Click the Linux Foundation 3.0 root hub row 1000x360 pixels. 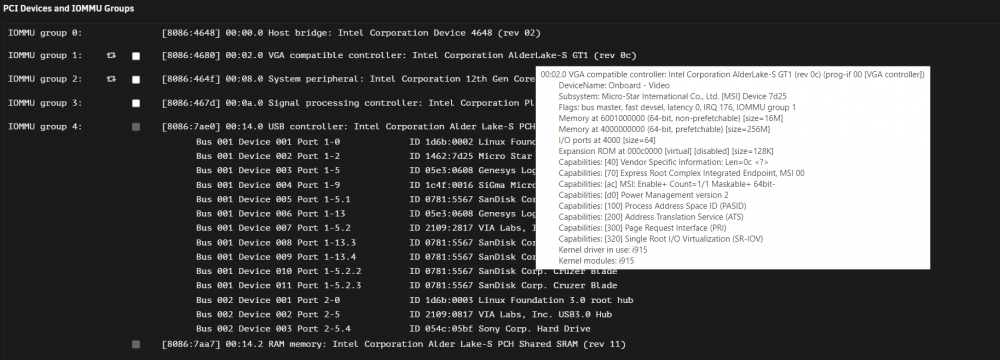415,300
